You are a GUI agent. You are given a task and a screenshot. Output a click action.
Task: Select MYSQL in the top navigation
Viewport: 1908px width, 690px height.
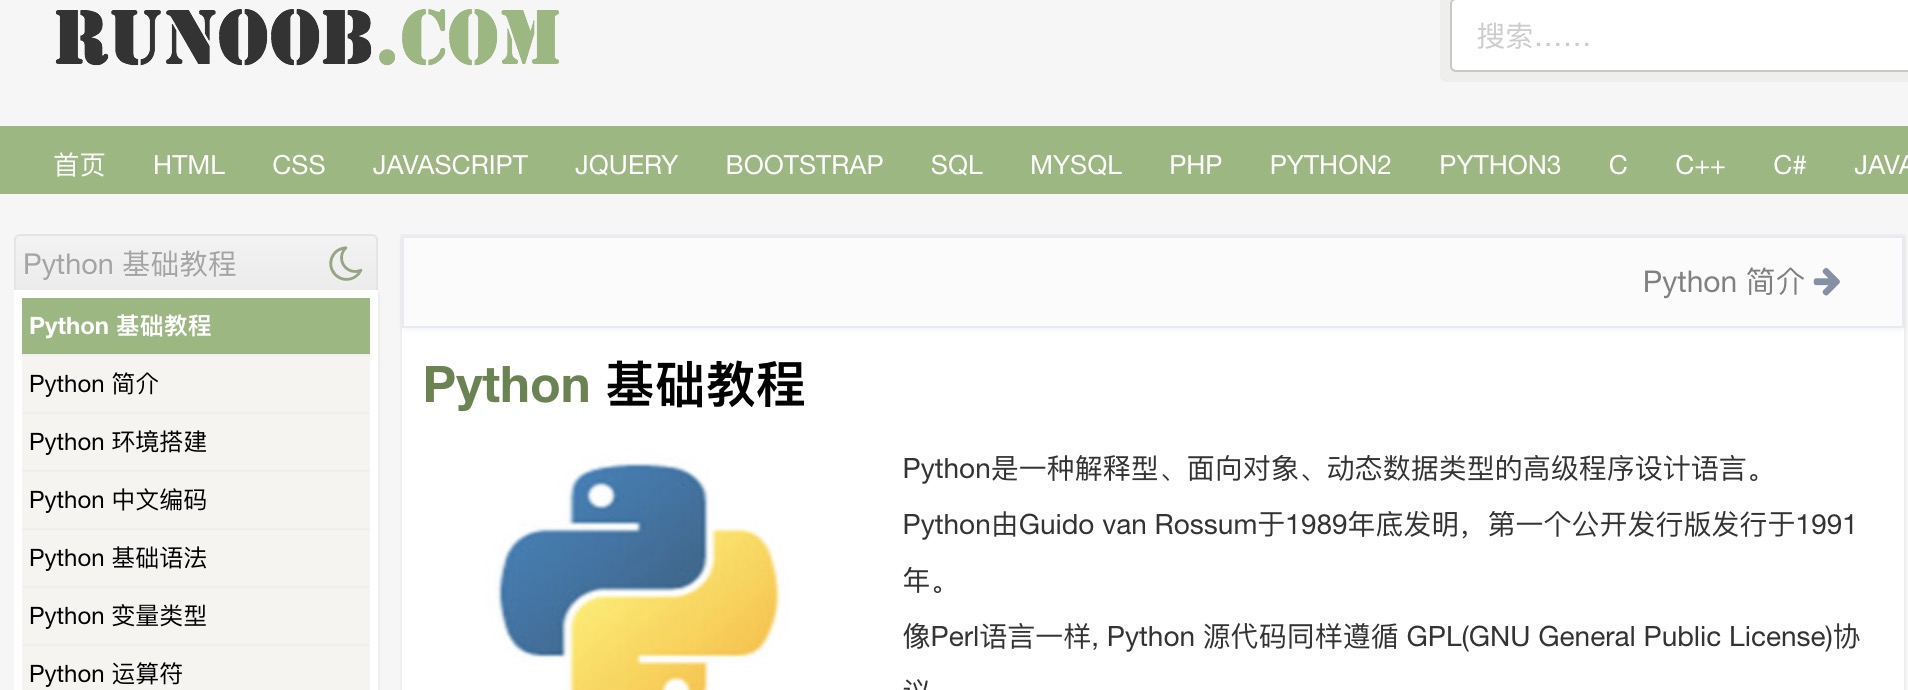[1076, 165]
